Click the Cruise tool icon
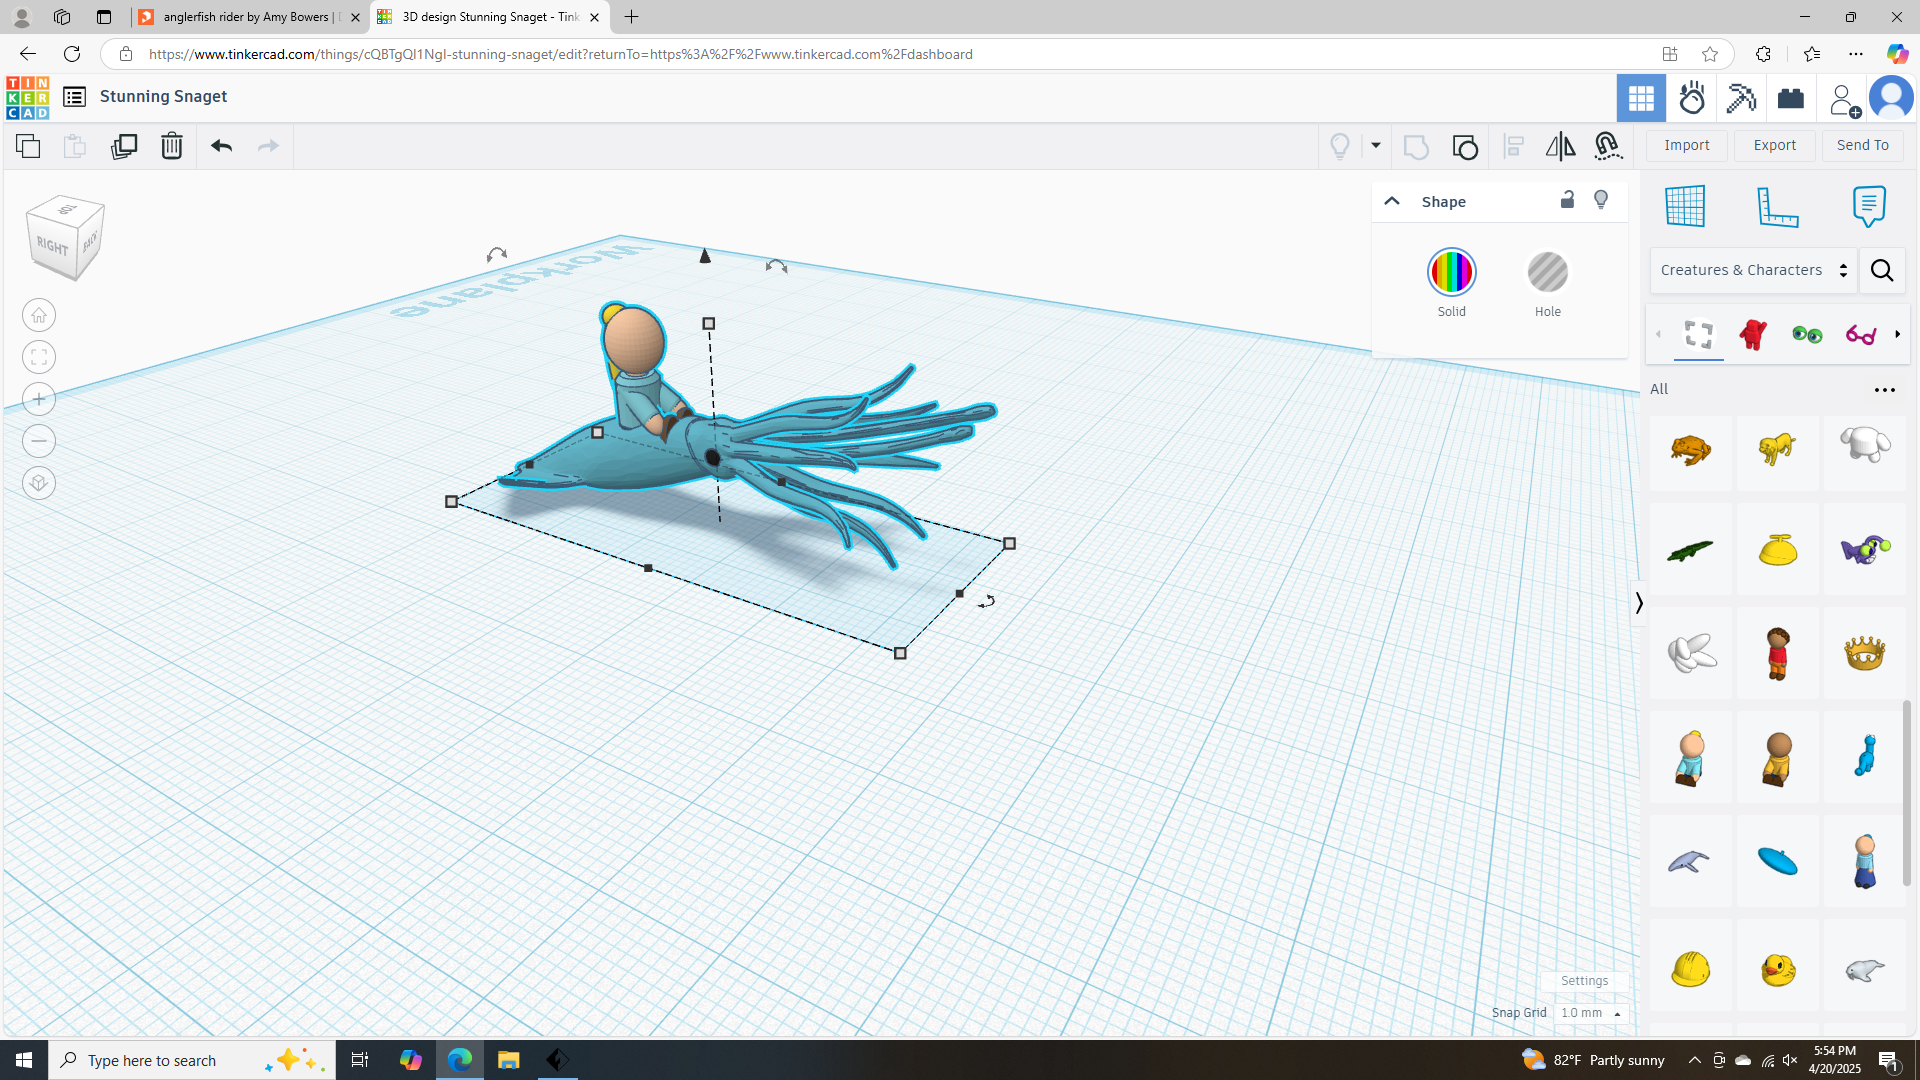This screenshot has width=1920, height=1080. (1608, 146)
